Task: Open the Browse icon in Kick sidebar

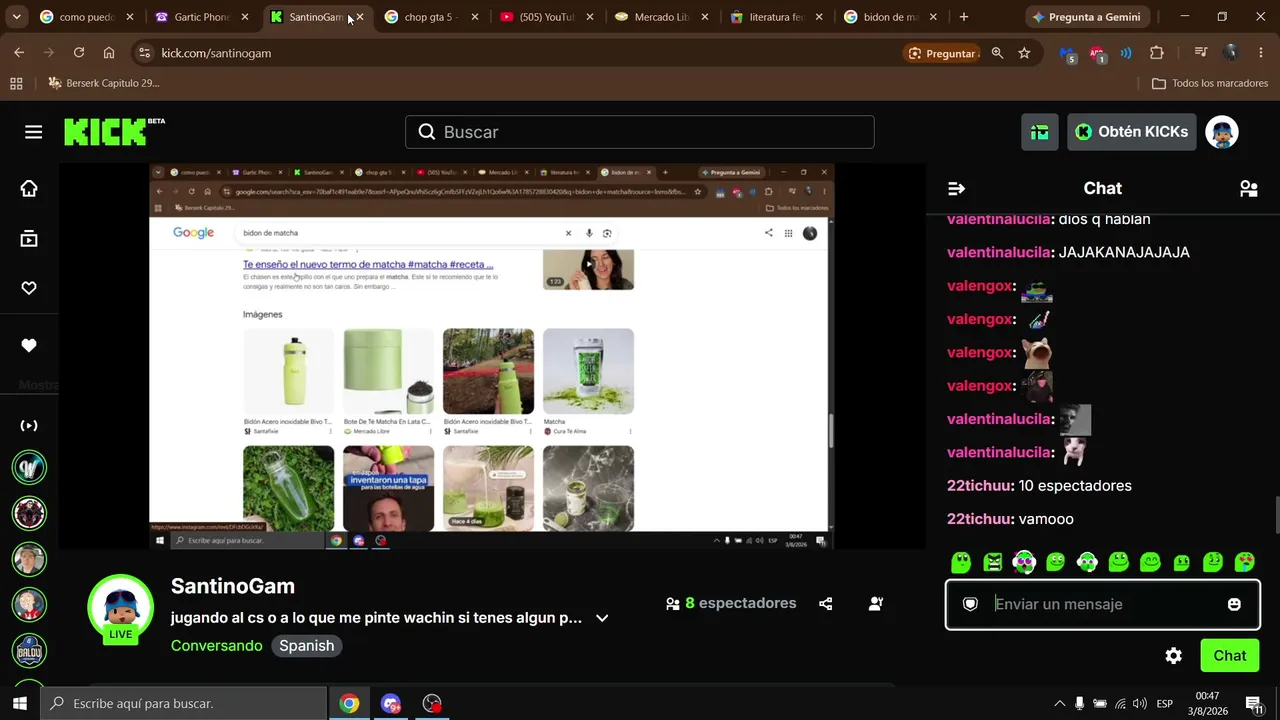Action: pos(29,239)
